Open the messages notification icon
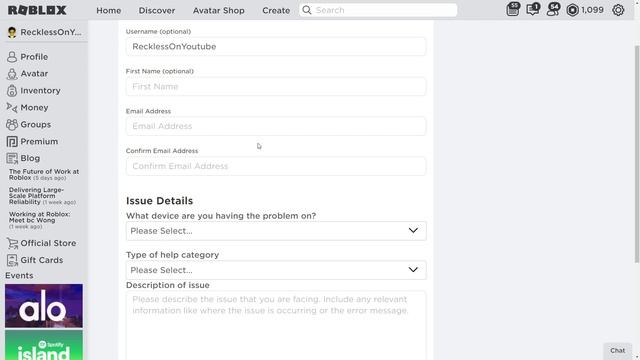The height and width of the screenshot is (360, 640). [x=533, y=9]
